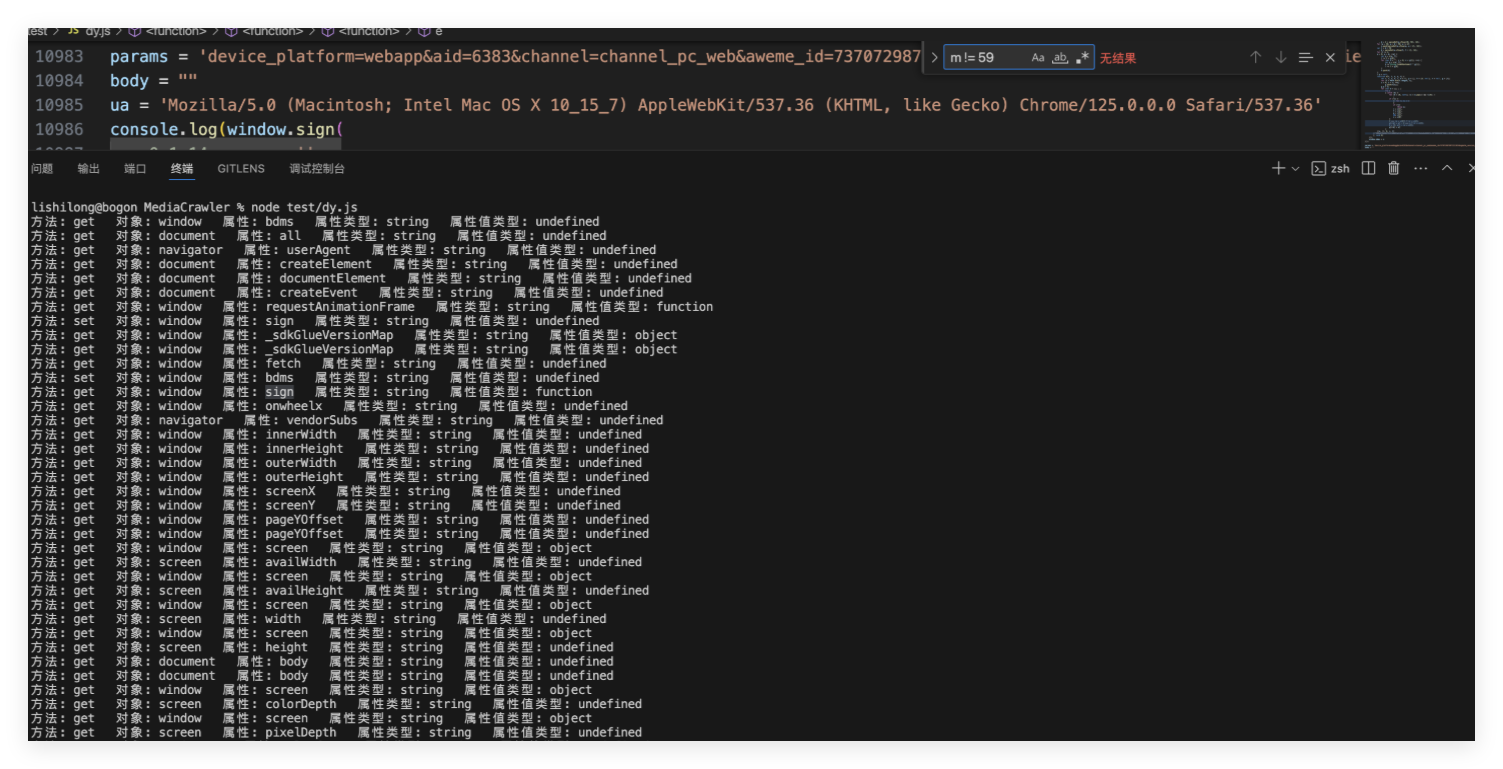
Task: Click line number 10983 in gutter
Action: [x=59, y=57]
